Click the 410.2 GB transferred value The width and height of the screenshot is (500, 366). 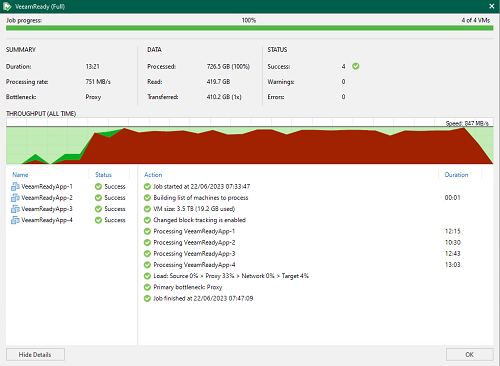point(224,97)
